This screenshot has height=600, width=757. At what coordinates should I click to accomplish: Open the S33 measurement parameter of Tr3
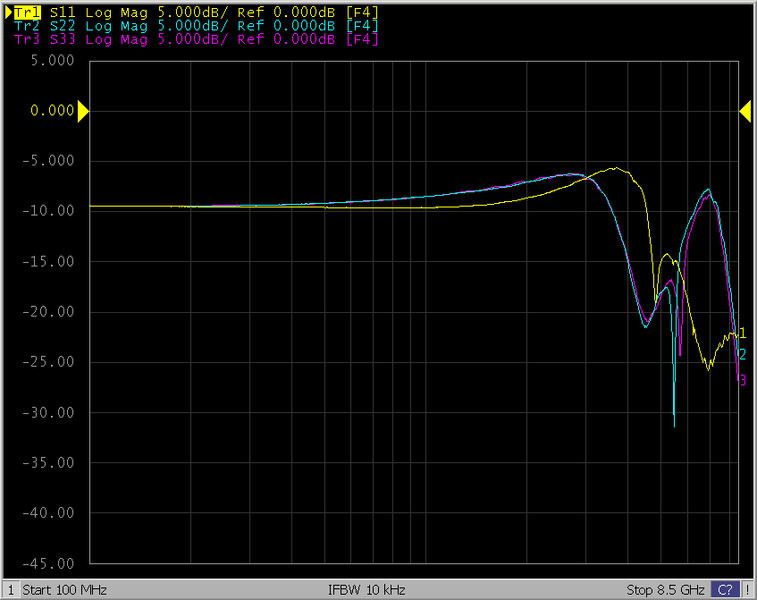click(x=63, y=40)
